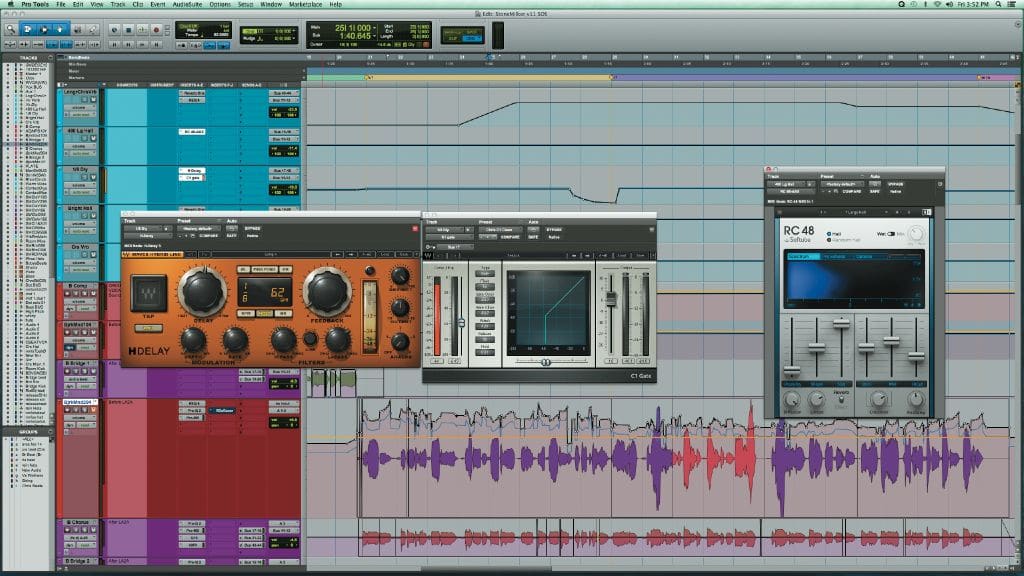The height and width of the screenshot is (576, 1024).
Task: Click the Save button in H-Delay toolbar
Action: pos(404,254)
